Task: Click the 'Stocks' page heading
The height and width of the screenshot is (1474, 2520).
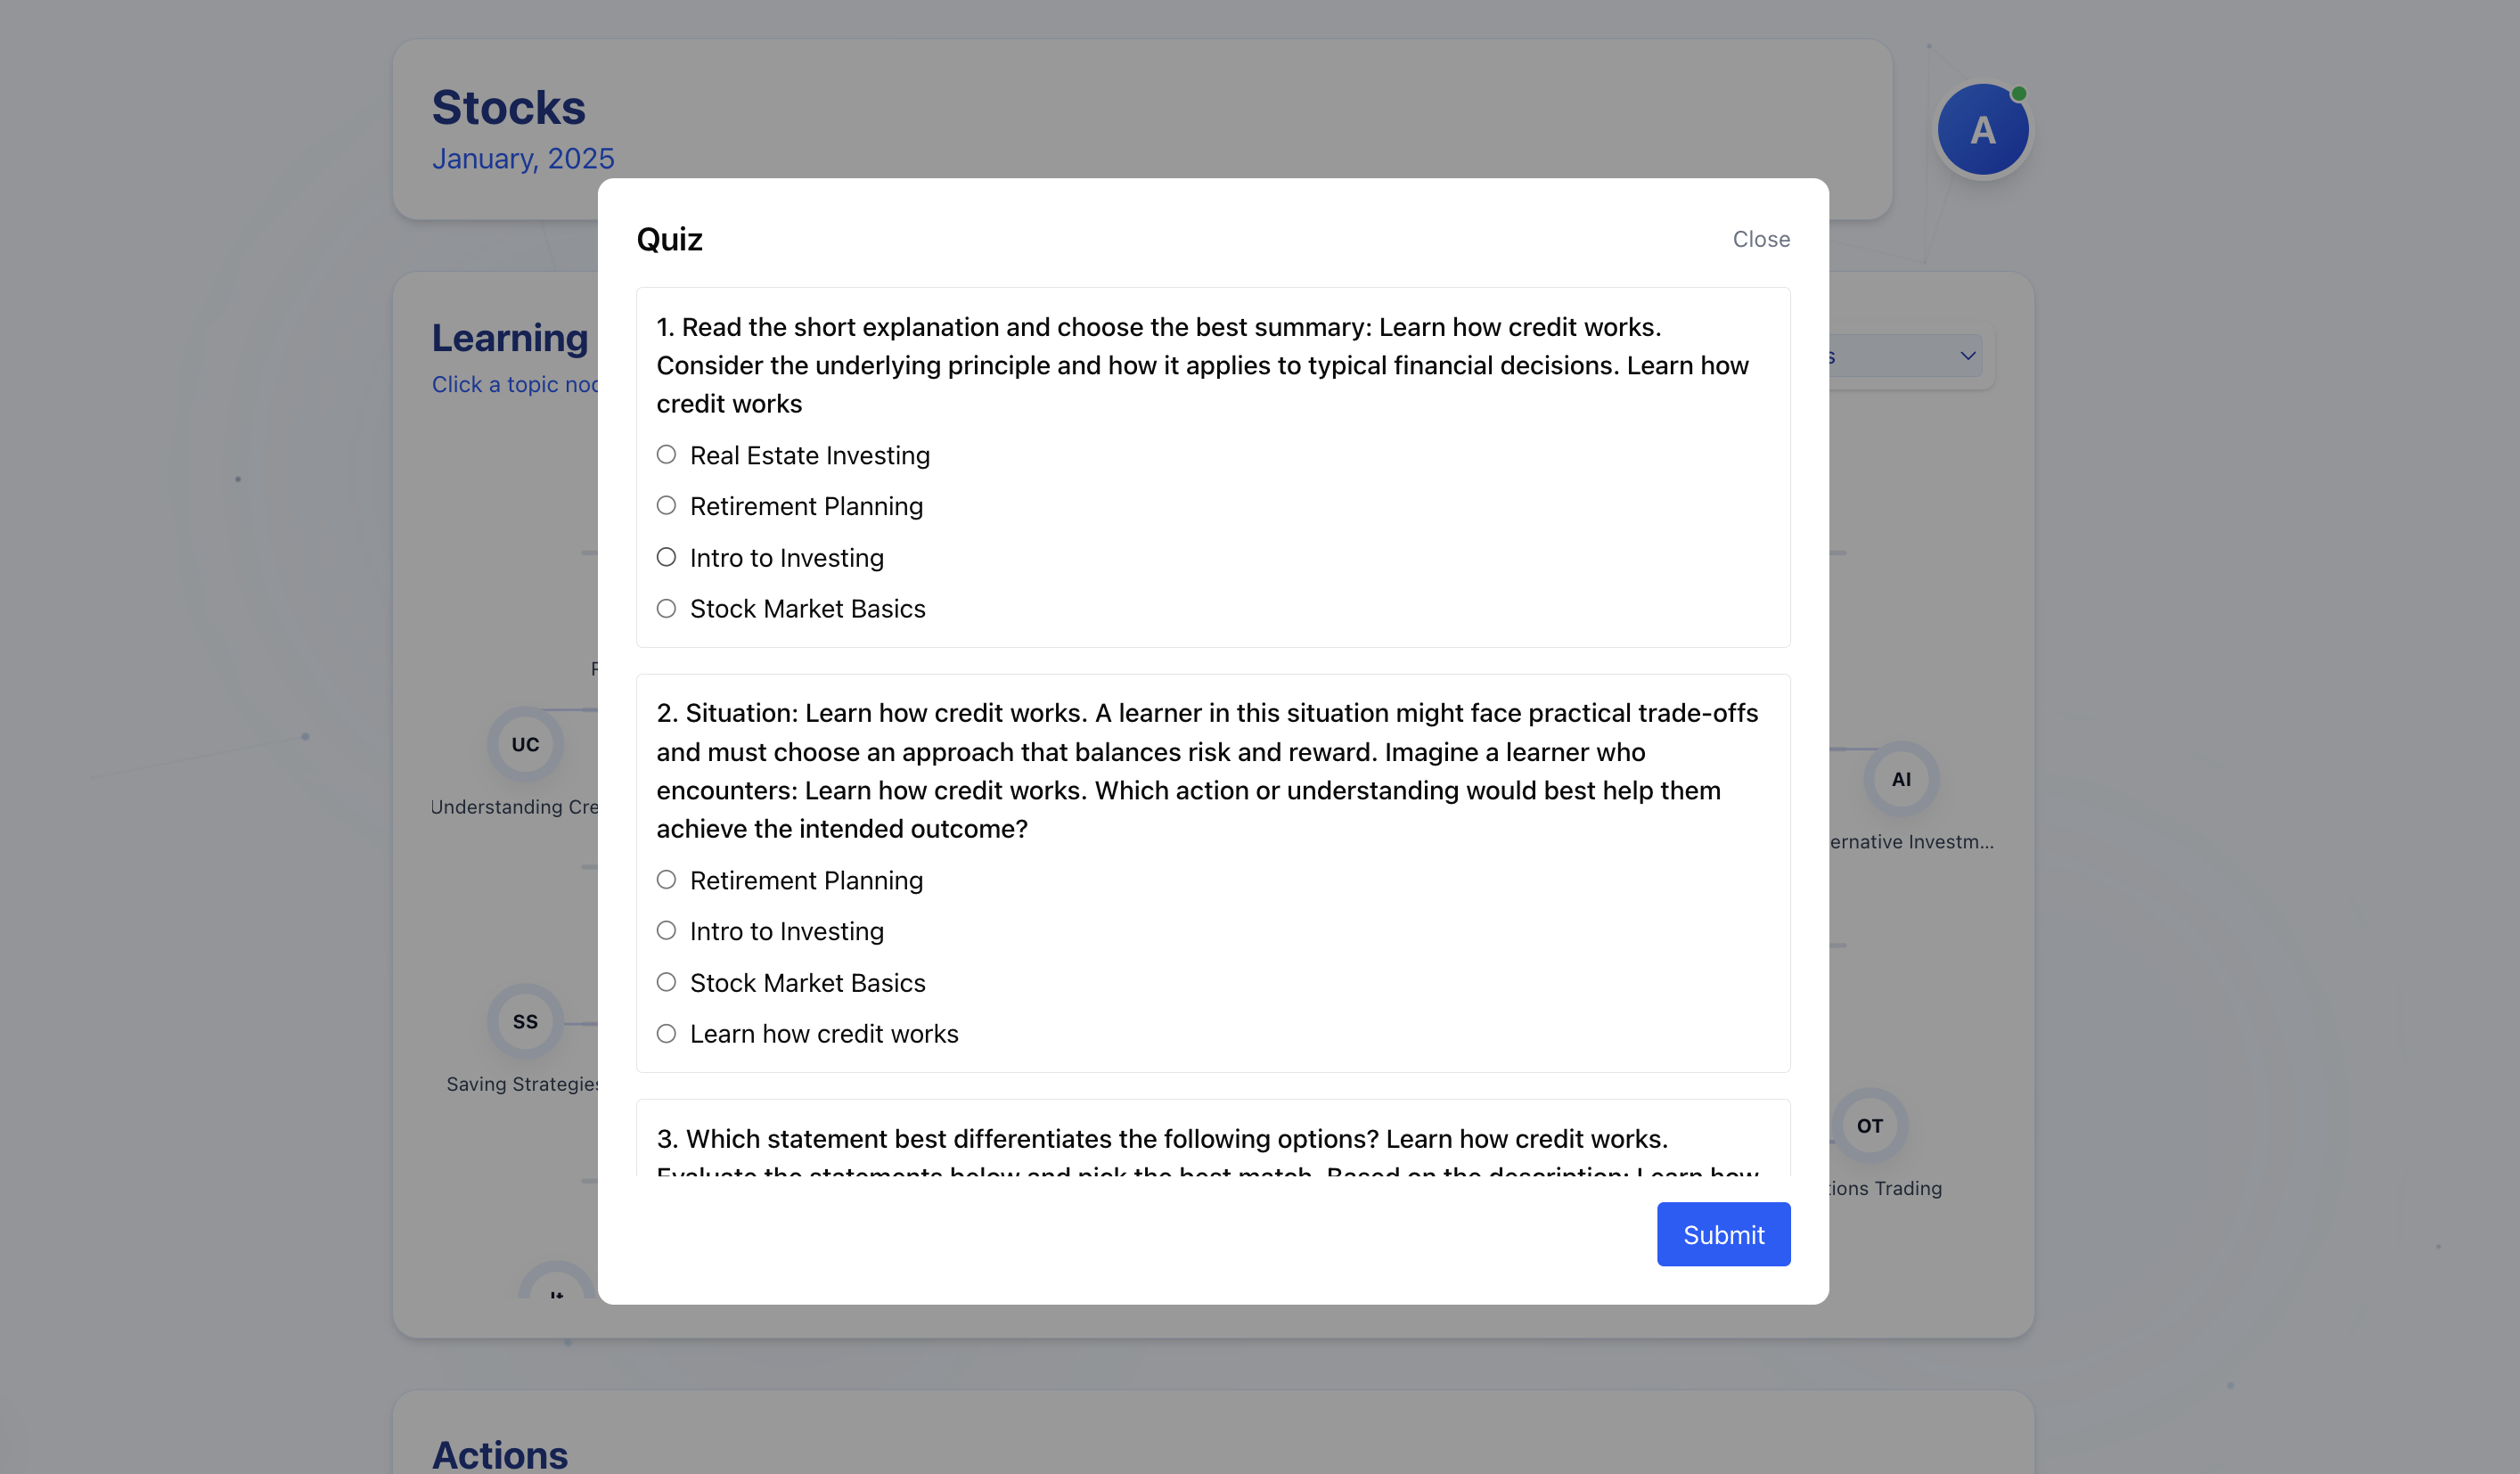Action: coord(508,107)
